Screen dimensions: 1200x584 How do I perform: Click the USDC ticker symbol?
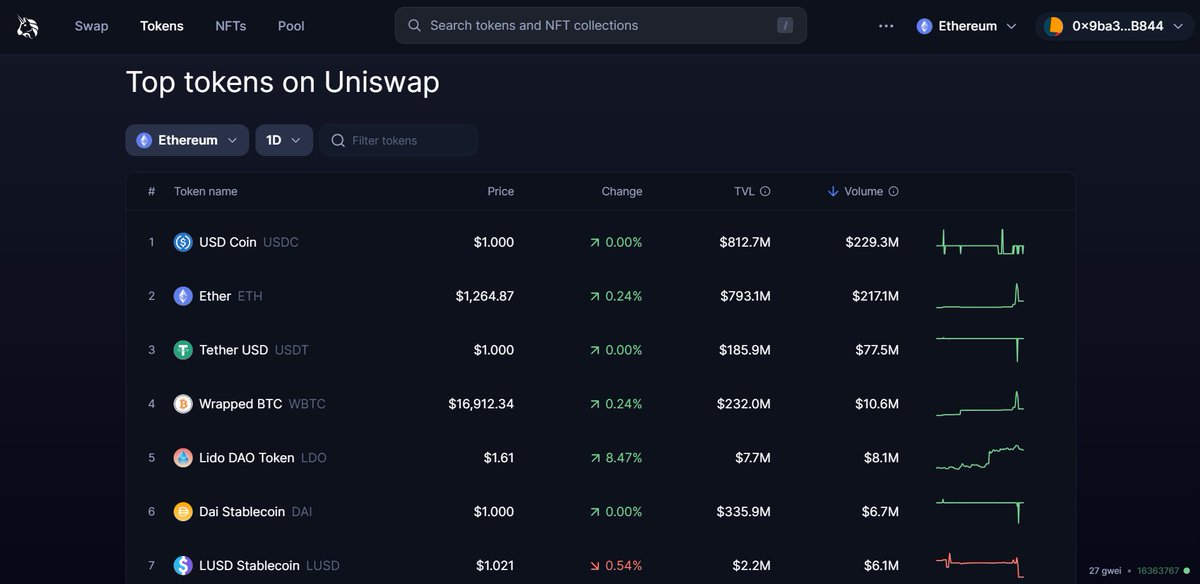(281, 242)
